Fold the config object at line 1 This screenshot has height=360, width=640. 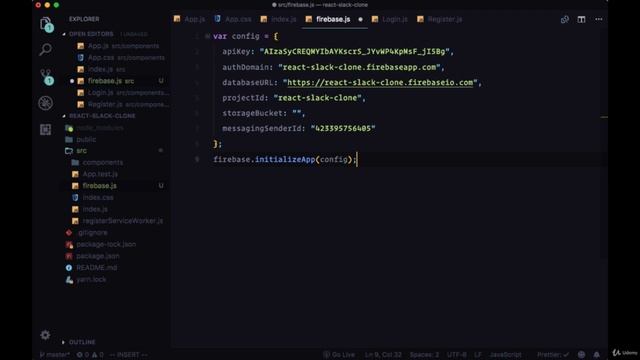click(207, 37)
